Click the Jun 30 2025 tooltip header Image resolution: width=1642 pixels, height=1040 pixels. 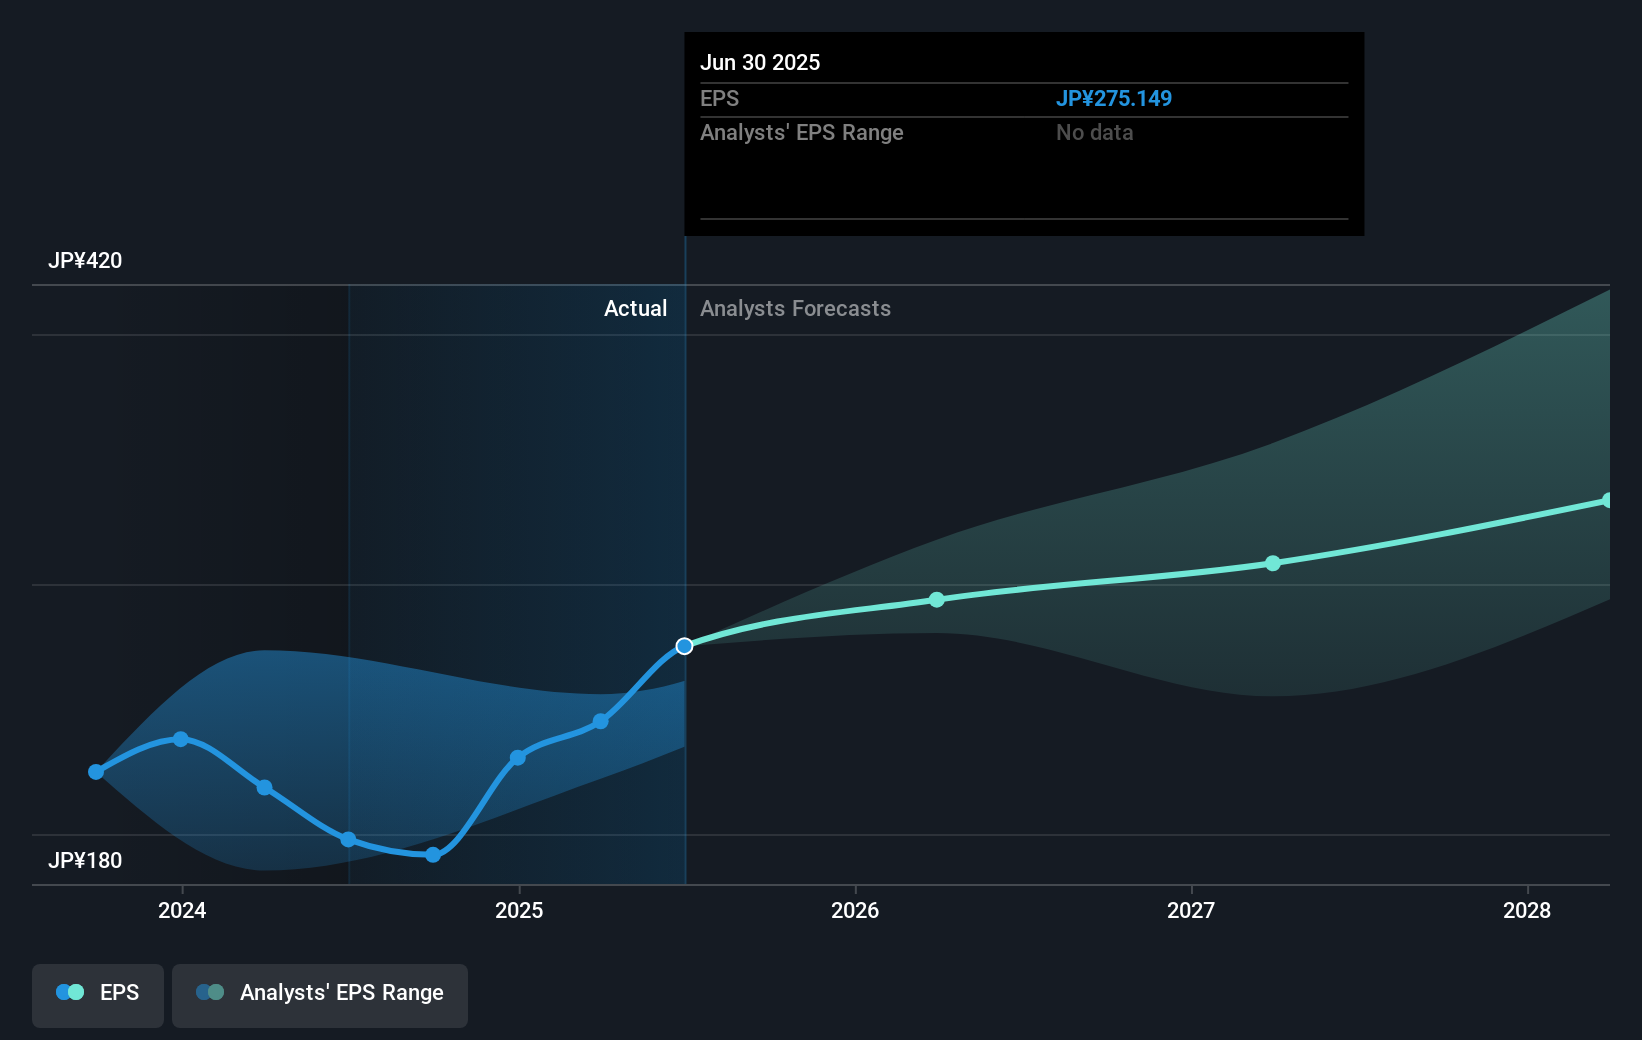tap(760, 62)
